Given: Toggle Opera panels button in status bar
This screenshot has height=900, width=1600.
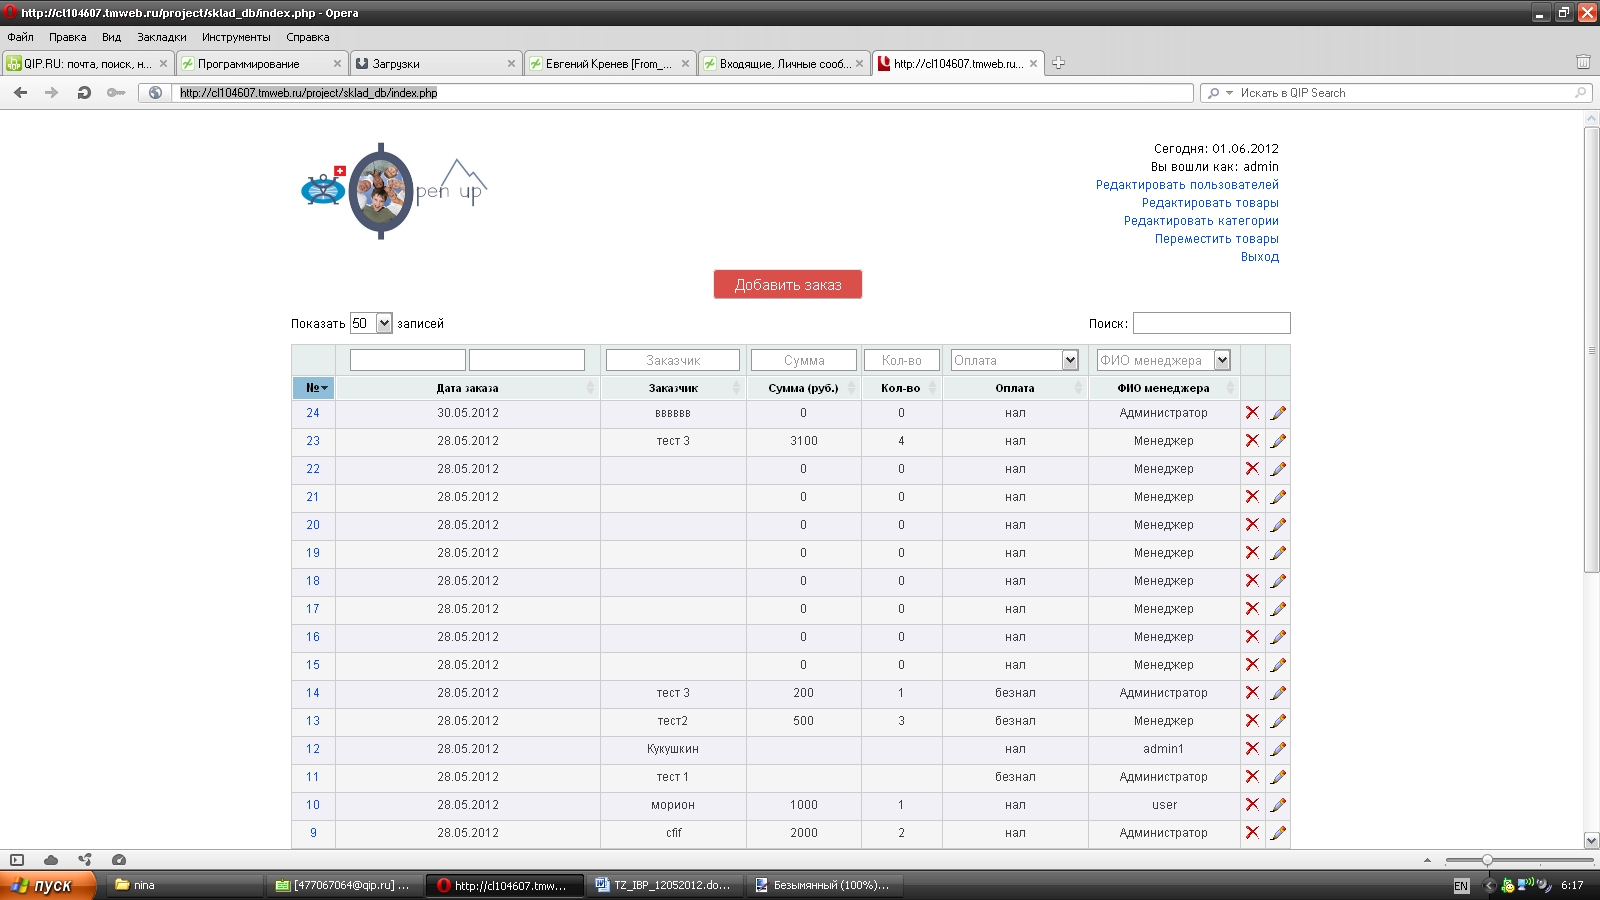Looking at the screenshot, I should click(x=17, y=859).
